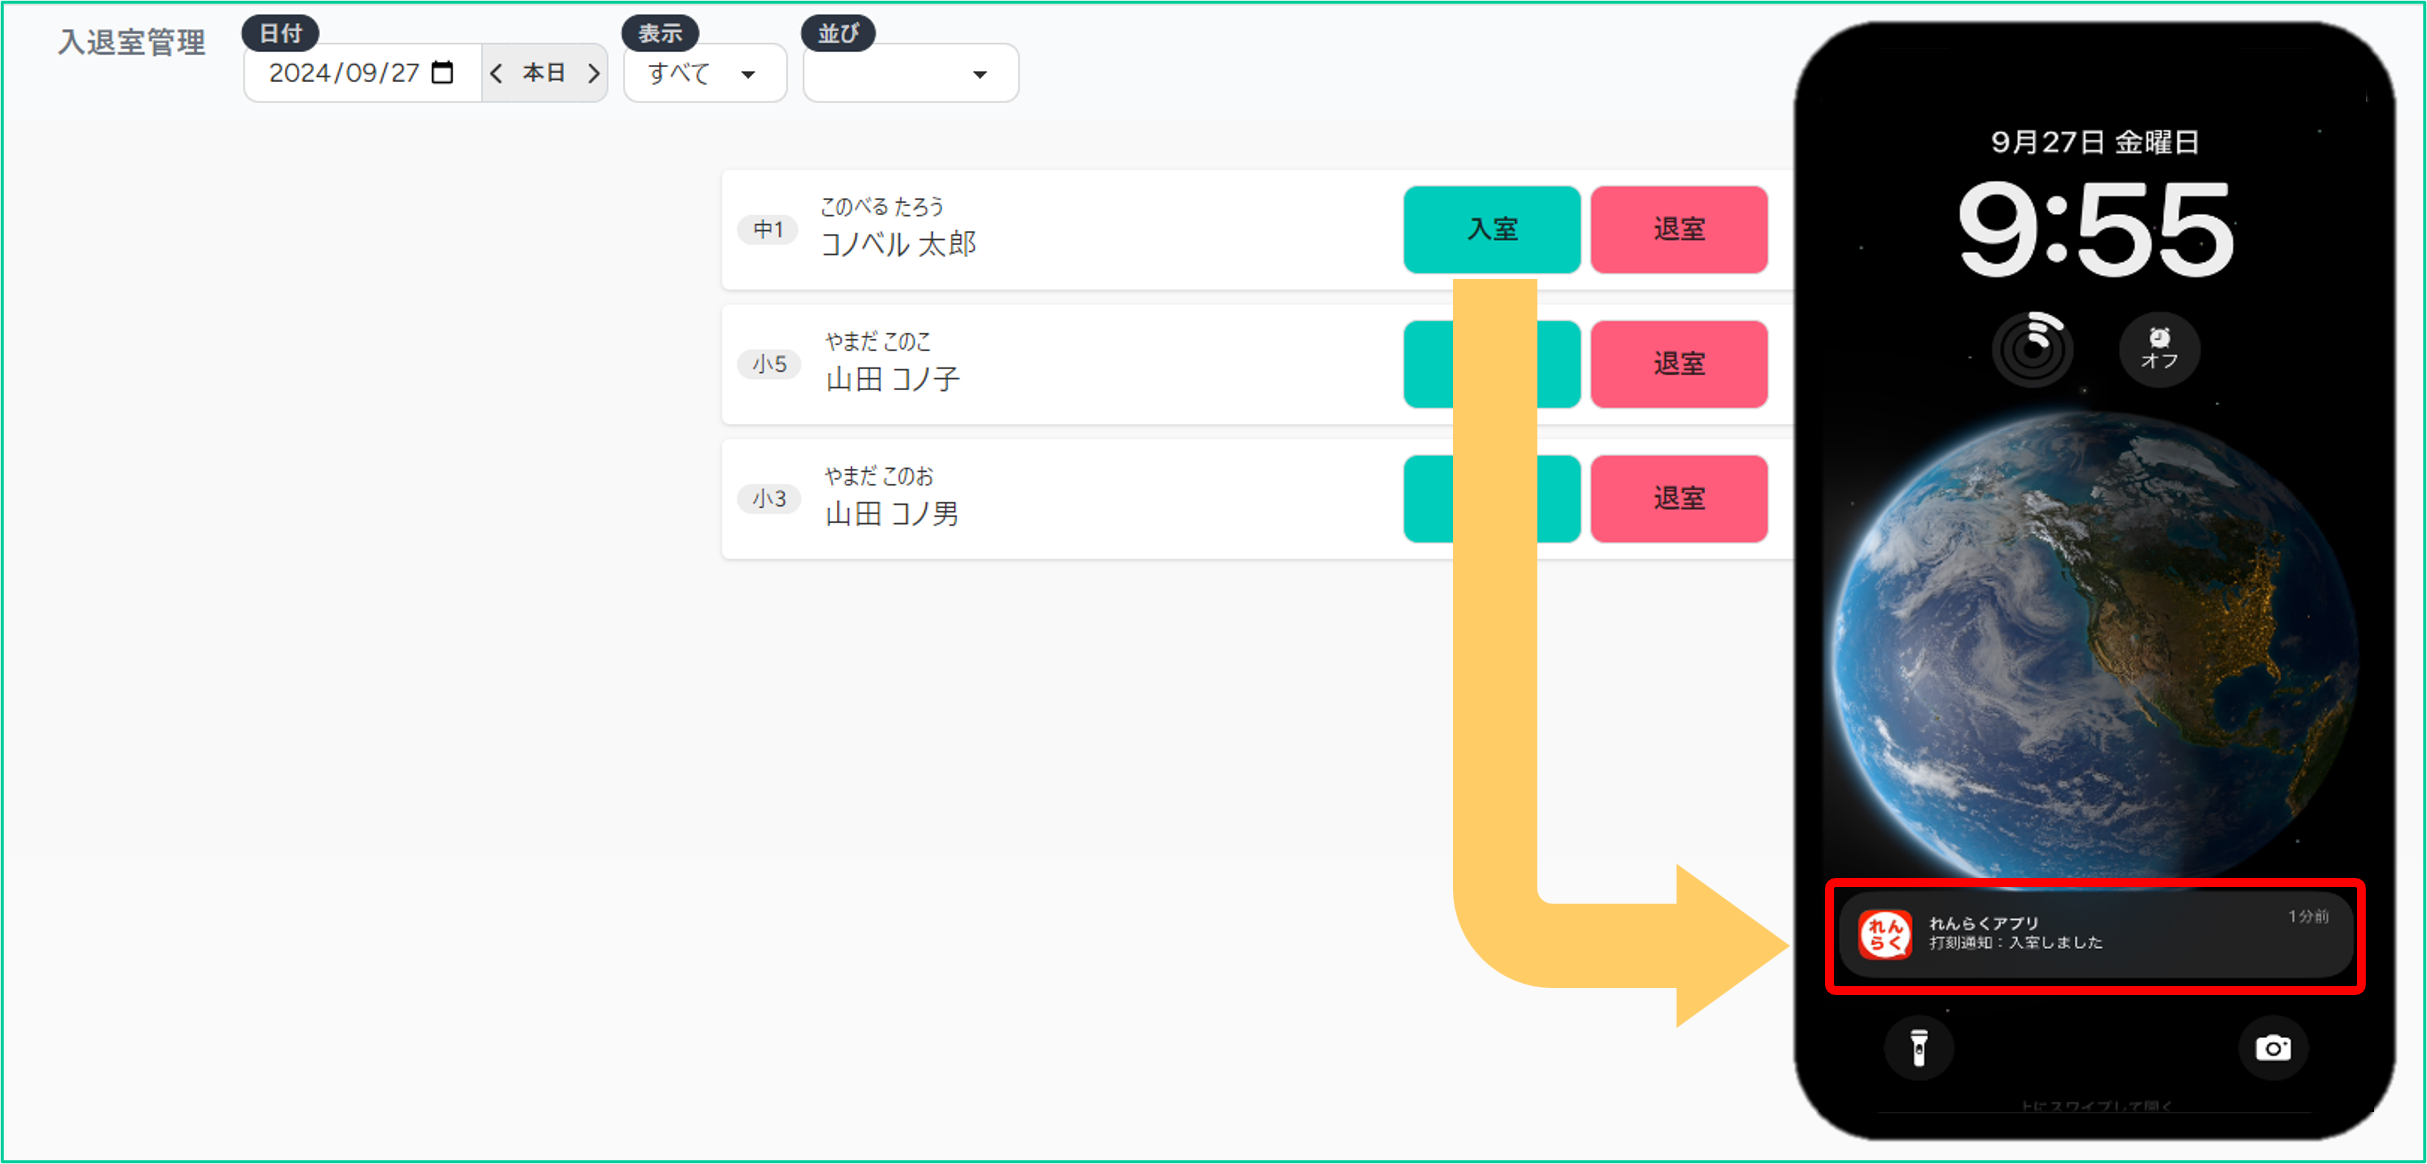Go to next day with right chevron
Viewport: 2427px width, 1164px height.
point(593,73)
